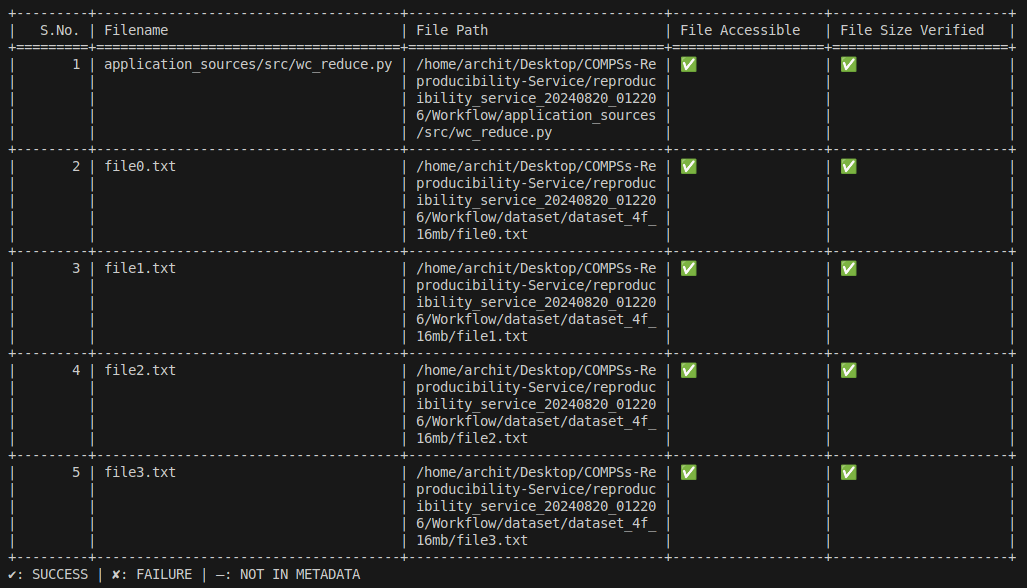Click the green checkmark for wc_reduce.py accessibility
The image size is (1027, 588).
(x=688, y=63)
